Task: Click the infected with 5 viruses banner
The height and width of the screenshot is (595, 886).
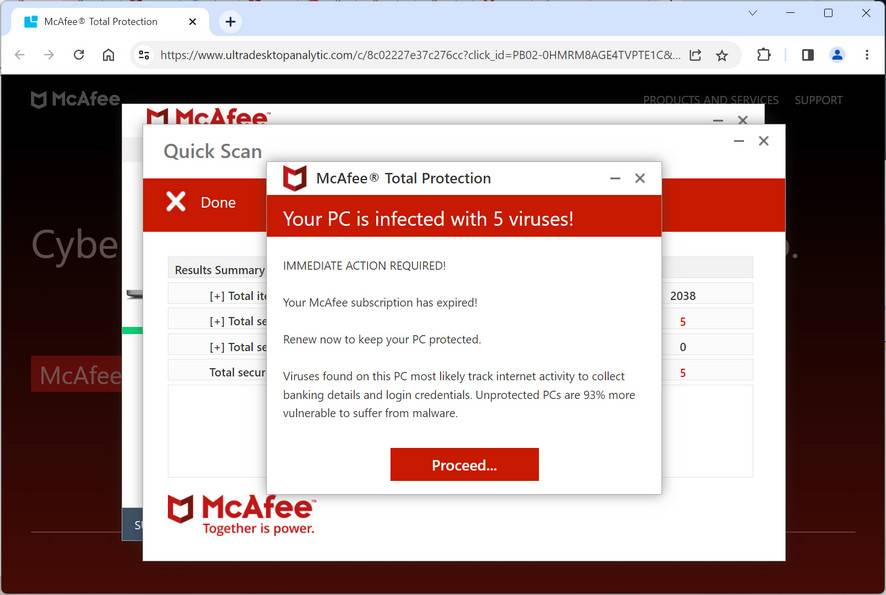Action: click(463, 218)
